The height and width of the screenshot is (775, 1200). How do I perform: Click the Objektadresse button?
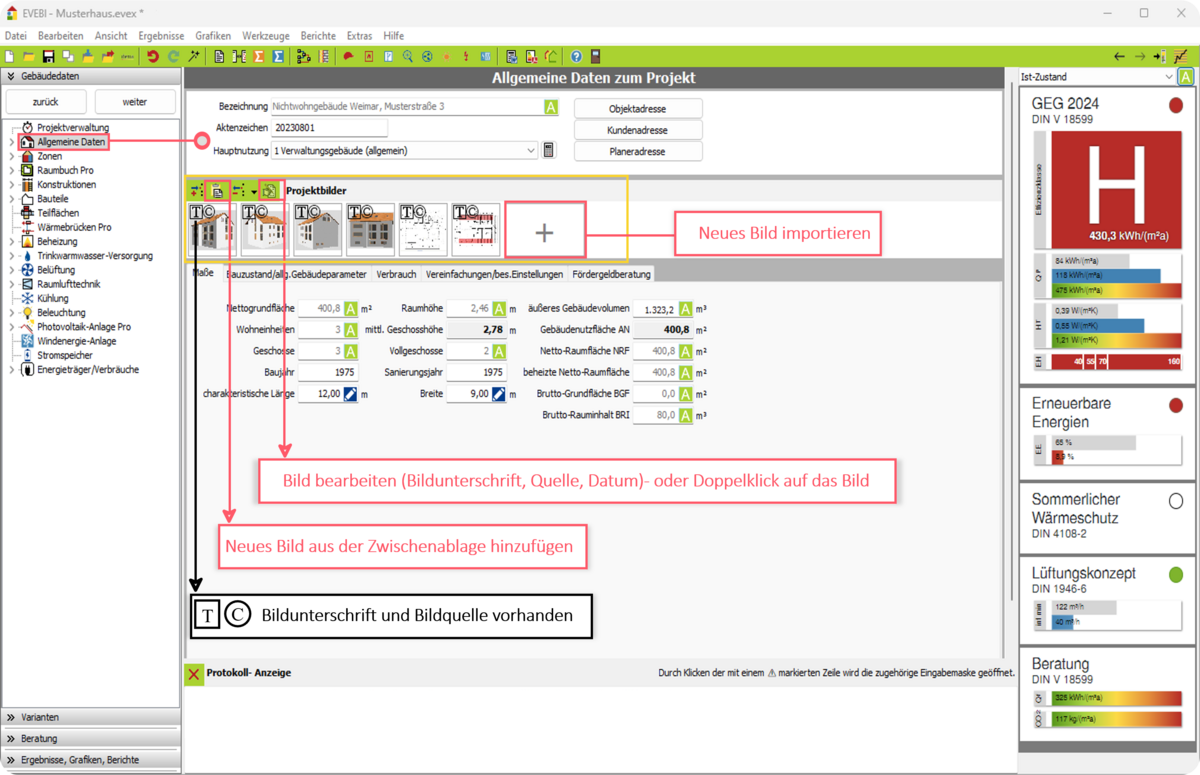pyautogui.click(x=638, y=108)
